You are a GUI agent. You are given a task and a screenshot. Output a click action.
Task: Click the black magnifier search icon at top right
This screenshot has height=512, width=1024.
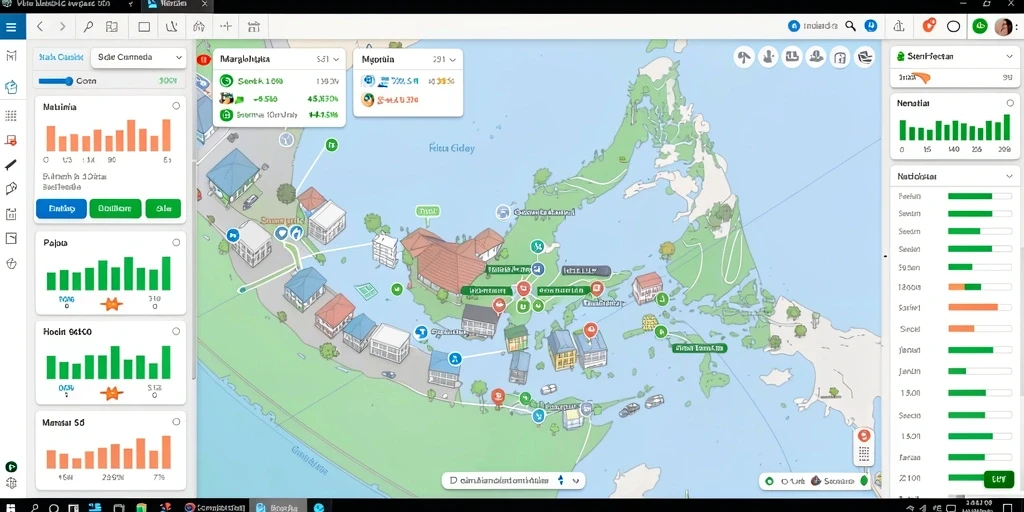(850, 26)
